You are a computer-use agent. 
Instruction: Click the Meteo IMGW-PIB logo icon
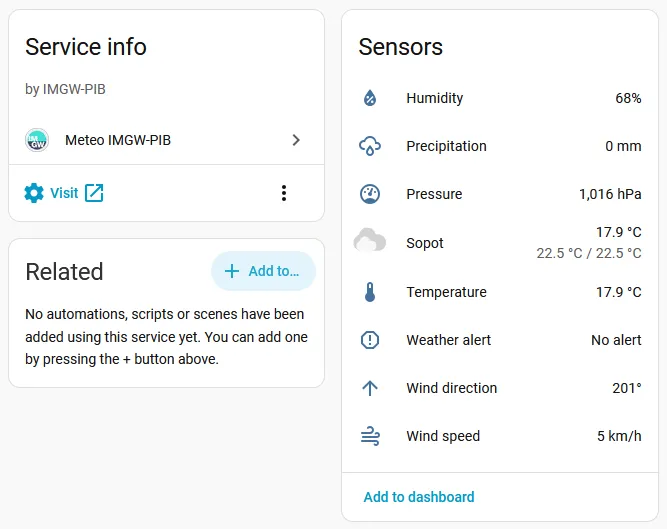point(37,140)
